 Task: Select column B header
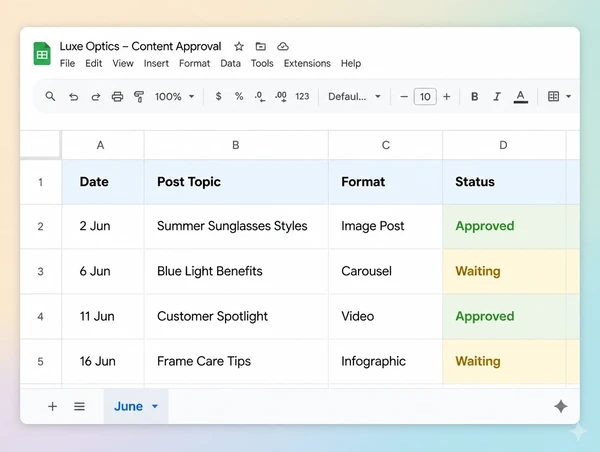236,145
